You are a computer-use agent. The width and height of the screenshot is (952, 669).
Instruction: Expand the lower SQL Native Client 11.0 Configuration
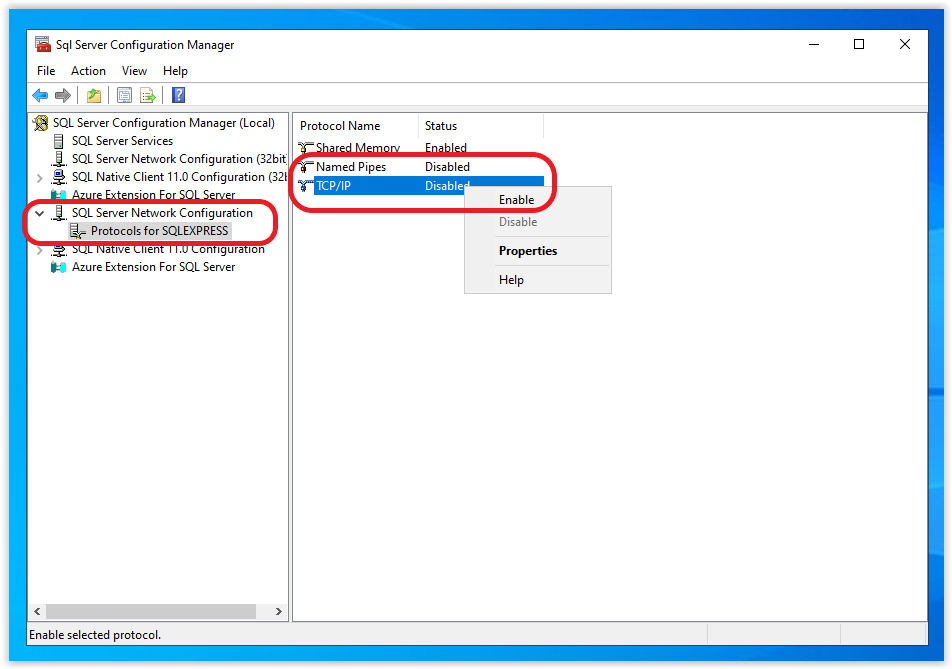click(x=40, y=250)
